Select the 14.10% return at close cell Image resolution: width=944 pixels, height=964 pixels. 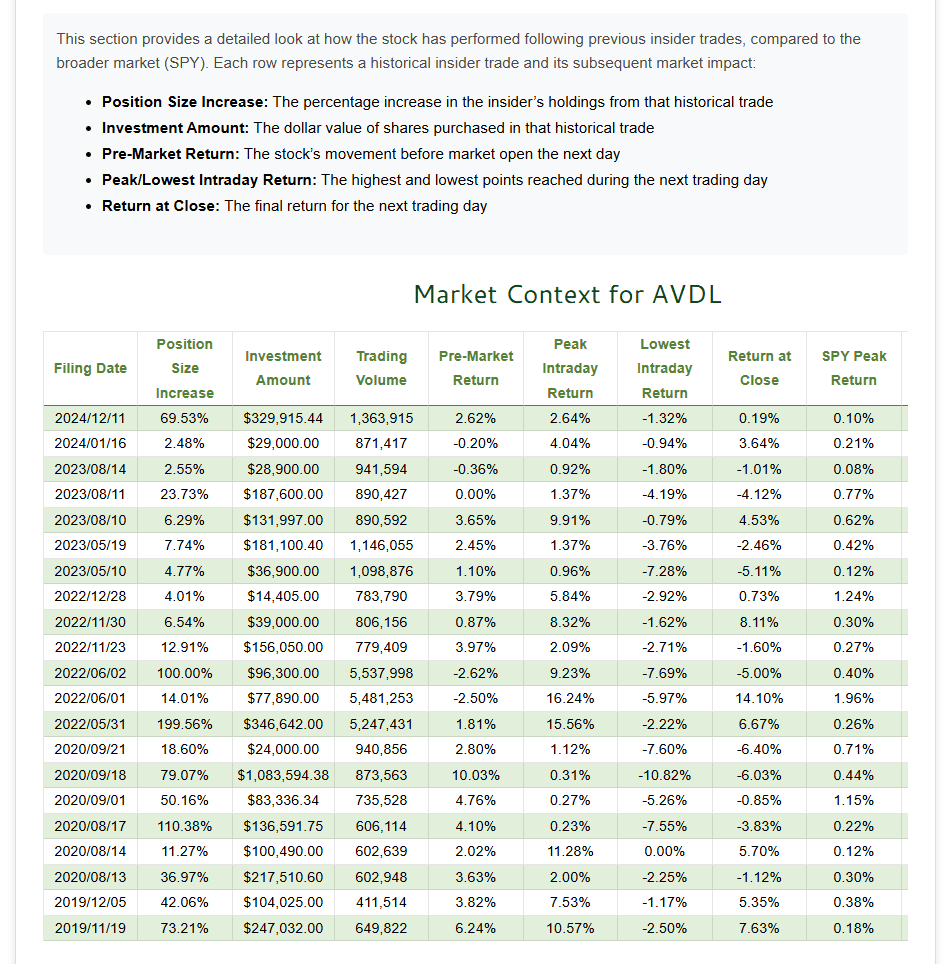tap(759, 698)
